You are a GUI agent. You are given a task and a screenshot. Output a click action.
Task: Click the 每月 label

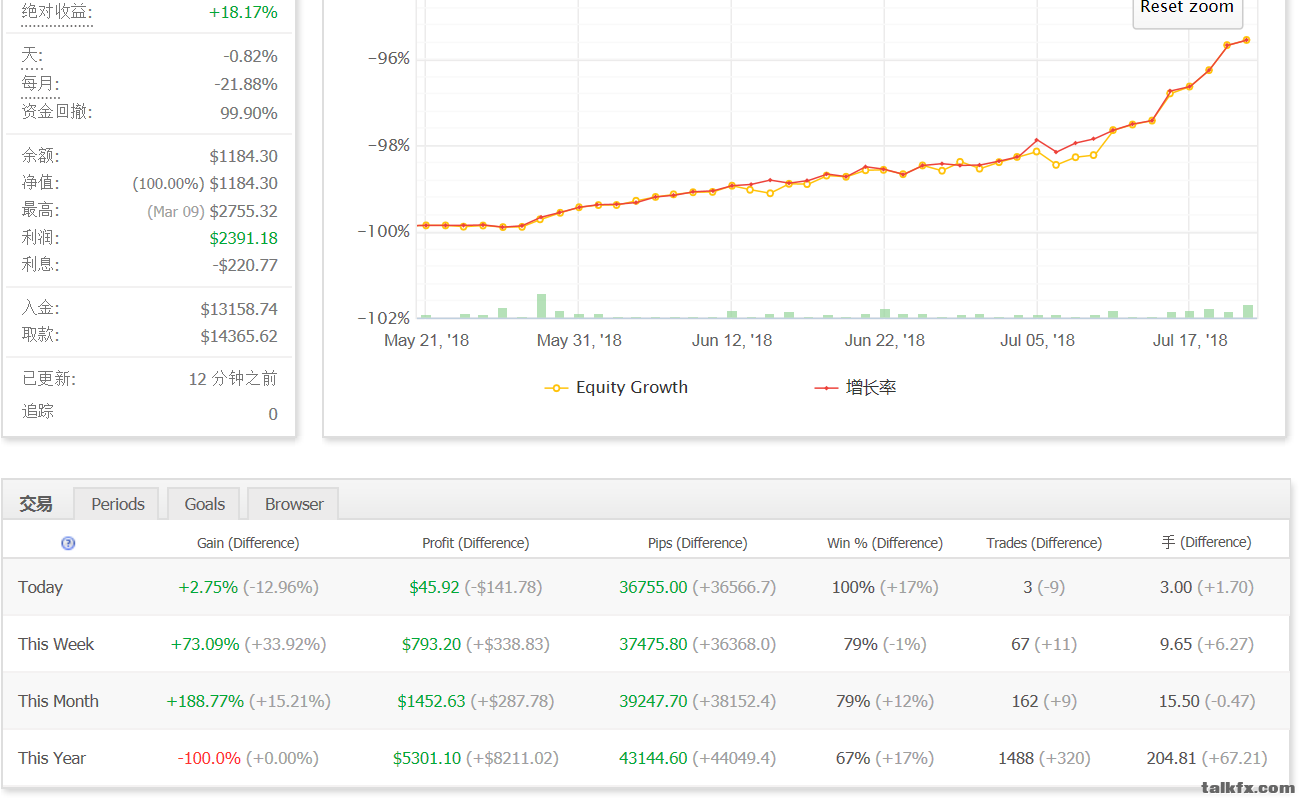click(40, 84)
